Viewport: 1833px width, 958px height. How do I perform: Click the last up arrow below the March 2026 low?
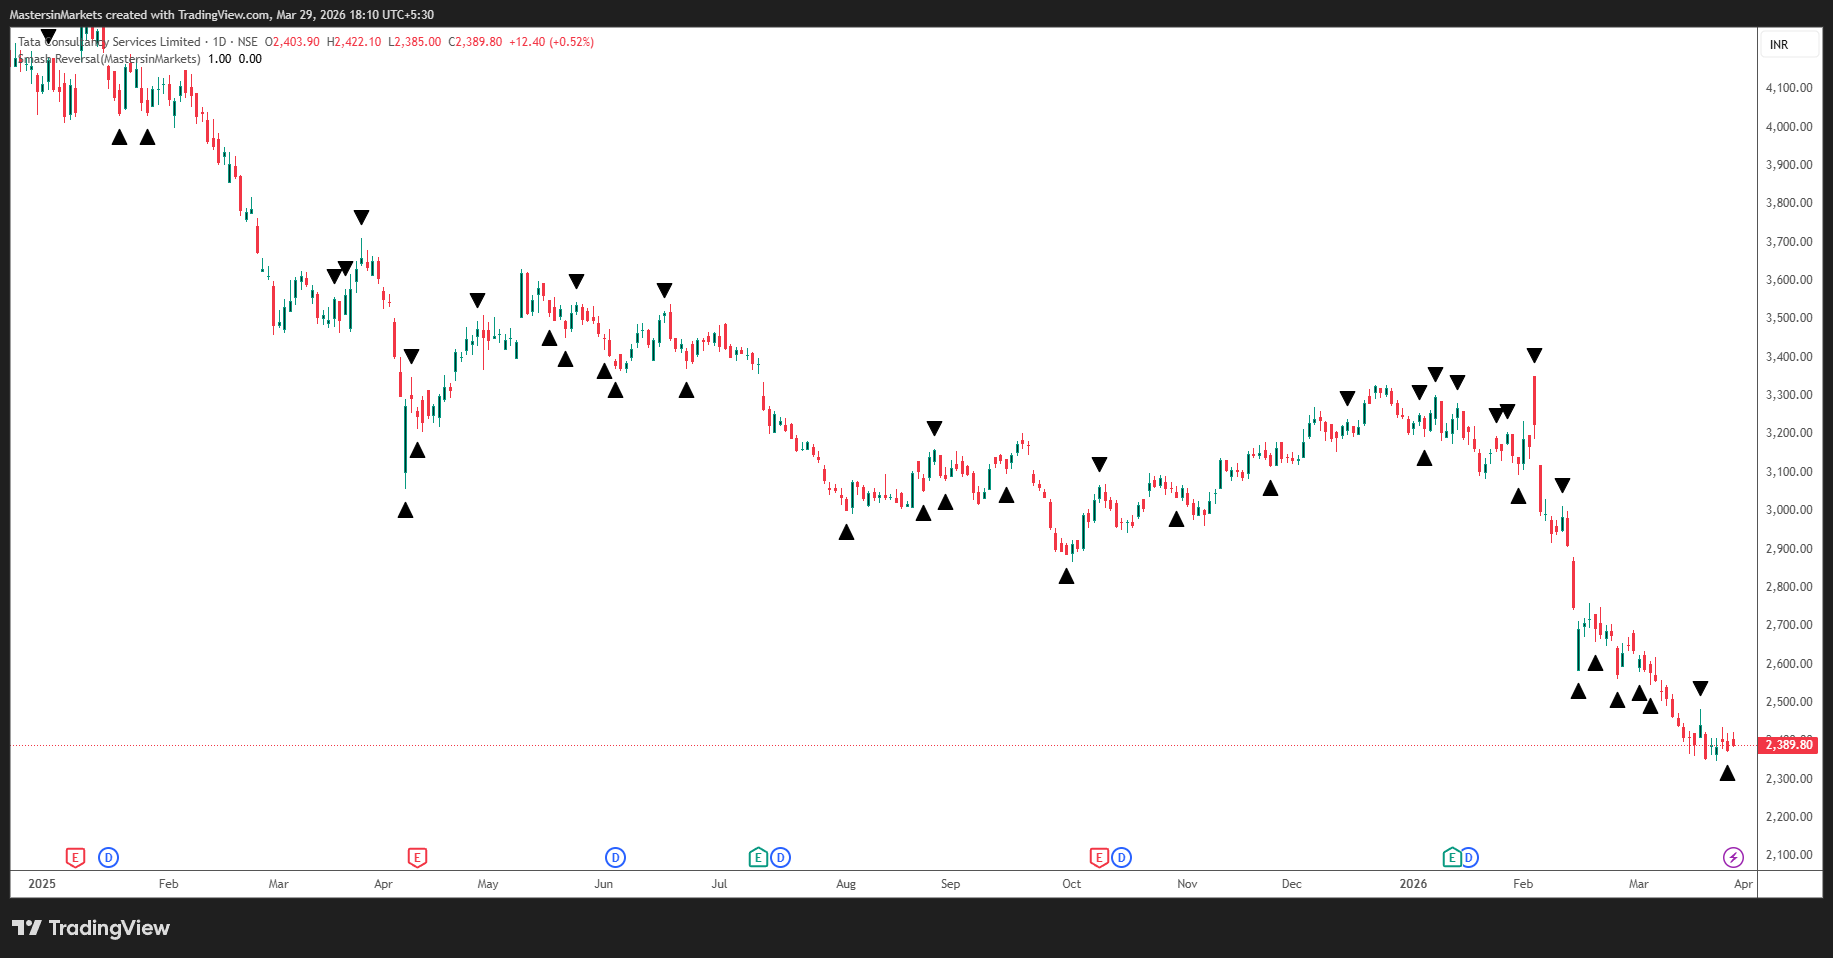(x=1727, y=773)
